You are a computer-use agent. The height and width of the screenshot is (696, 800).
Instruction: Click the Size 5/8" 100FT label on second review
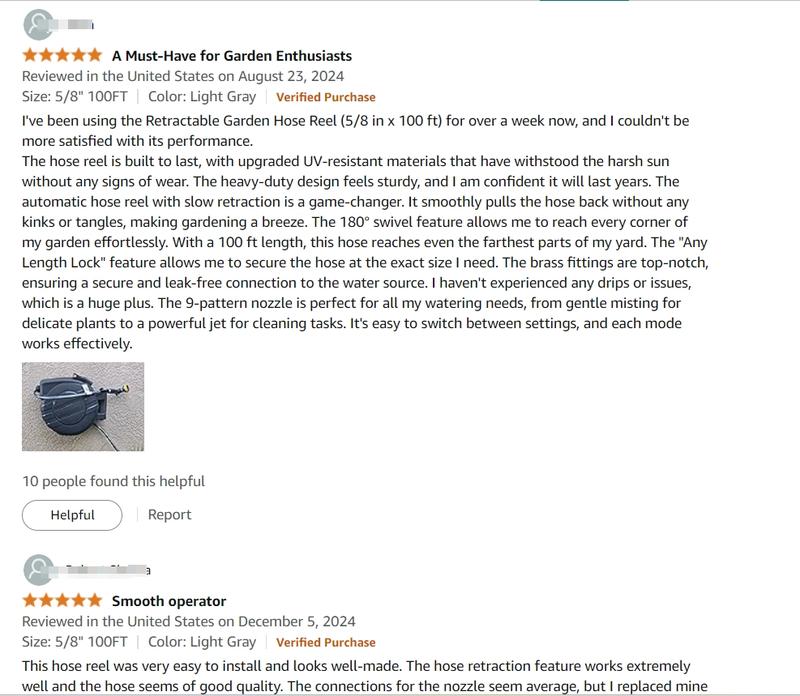tap(75, 642)
